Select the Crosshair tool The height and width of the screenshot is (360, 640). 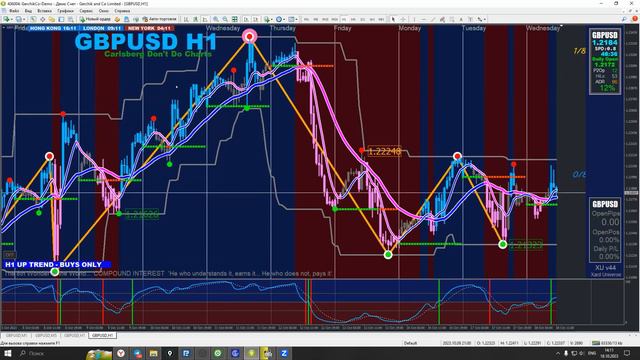[x=403, y=19]
